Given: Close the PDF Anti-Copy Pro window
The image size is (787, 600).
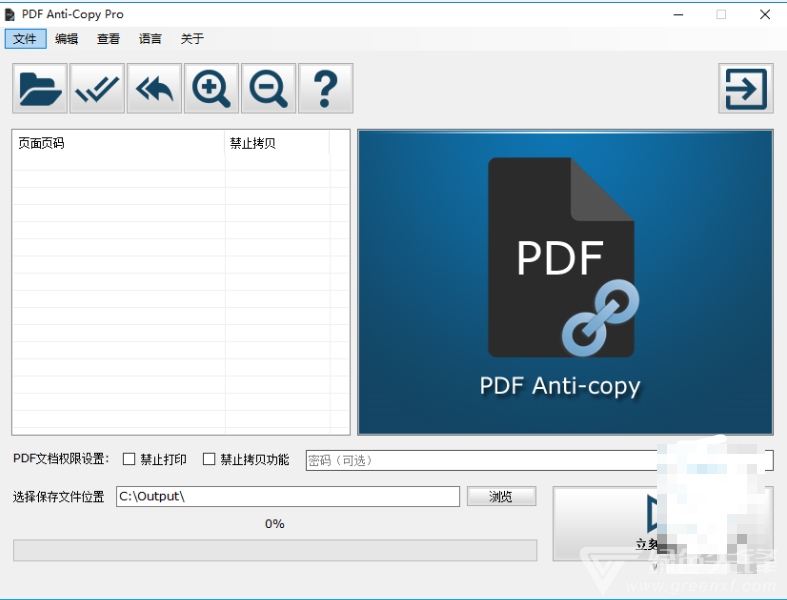Looking at the screenshot, I should pyautogui.click(x=764, y=15).
